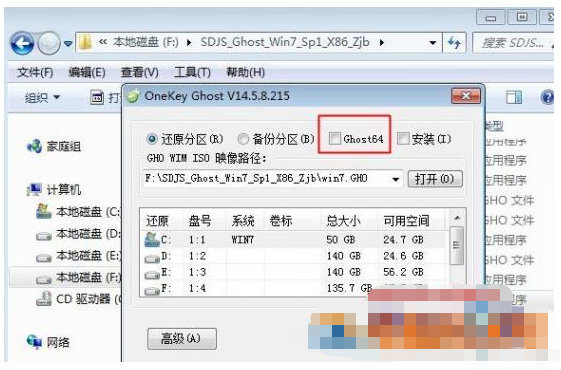The height and width of the screenshot is (370, 561).
Task: Open the 文件(F) menu
Action: tap(35, 73)
